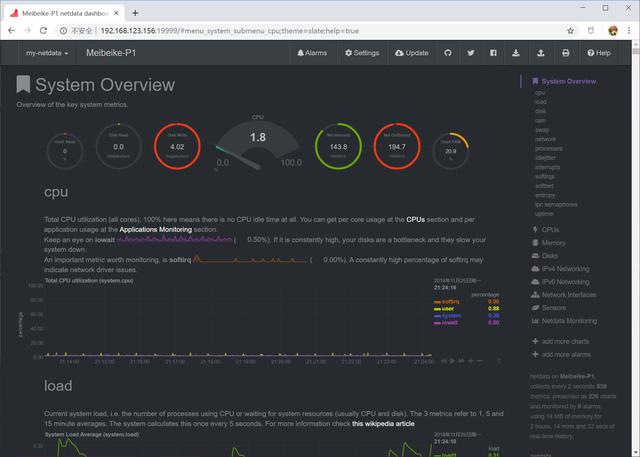
Task: Zoom in the CPU chart with plus
Action: (x=471, y=361)
